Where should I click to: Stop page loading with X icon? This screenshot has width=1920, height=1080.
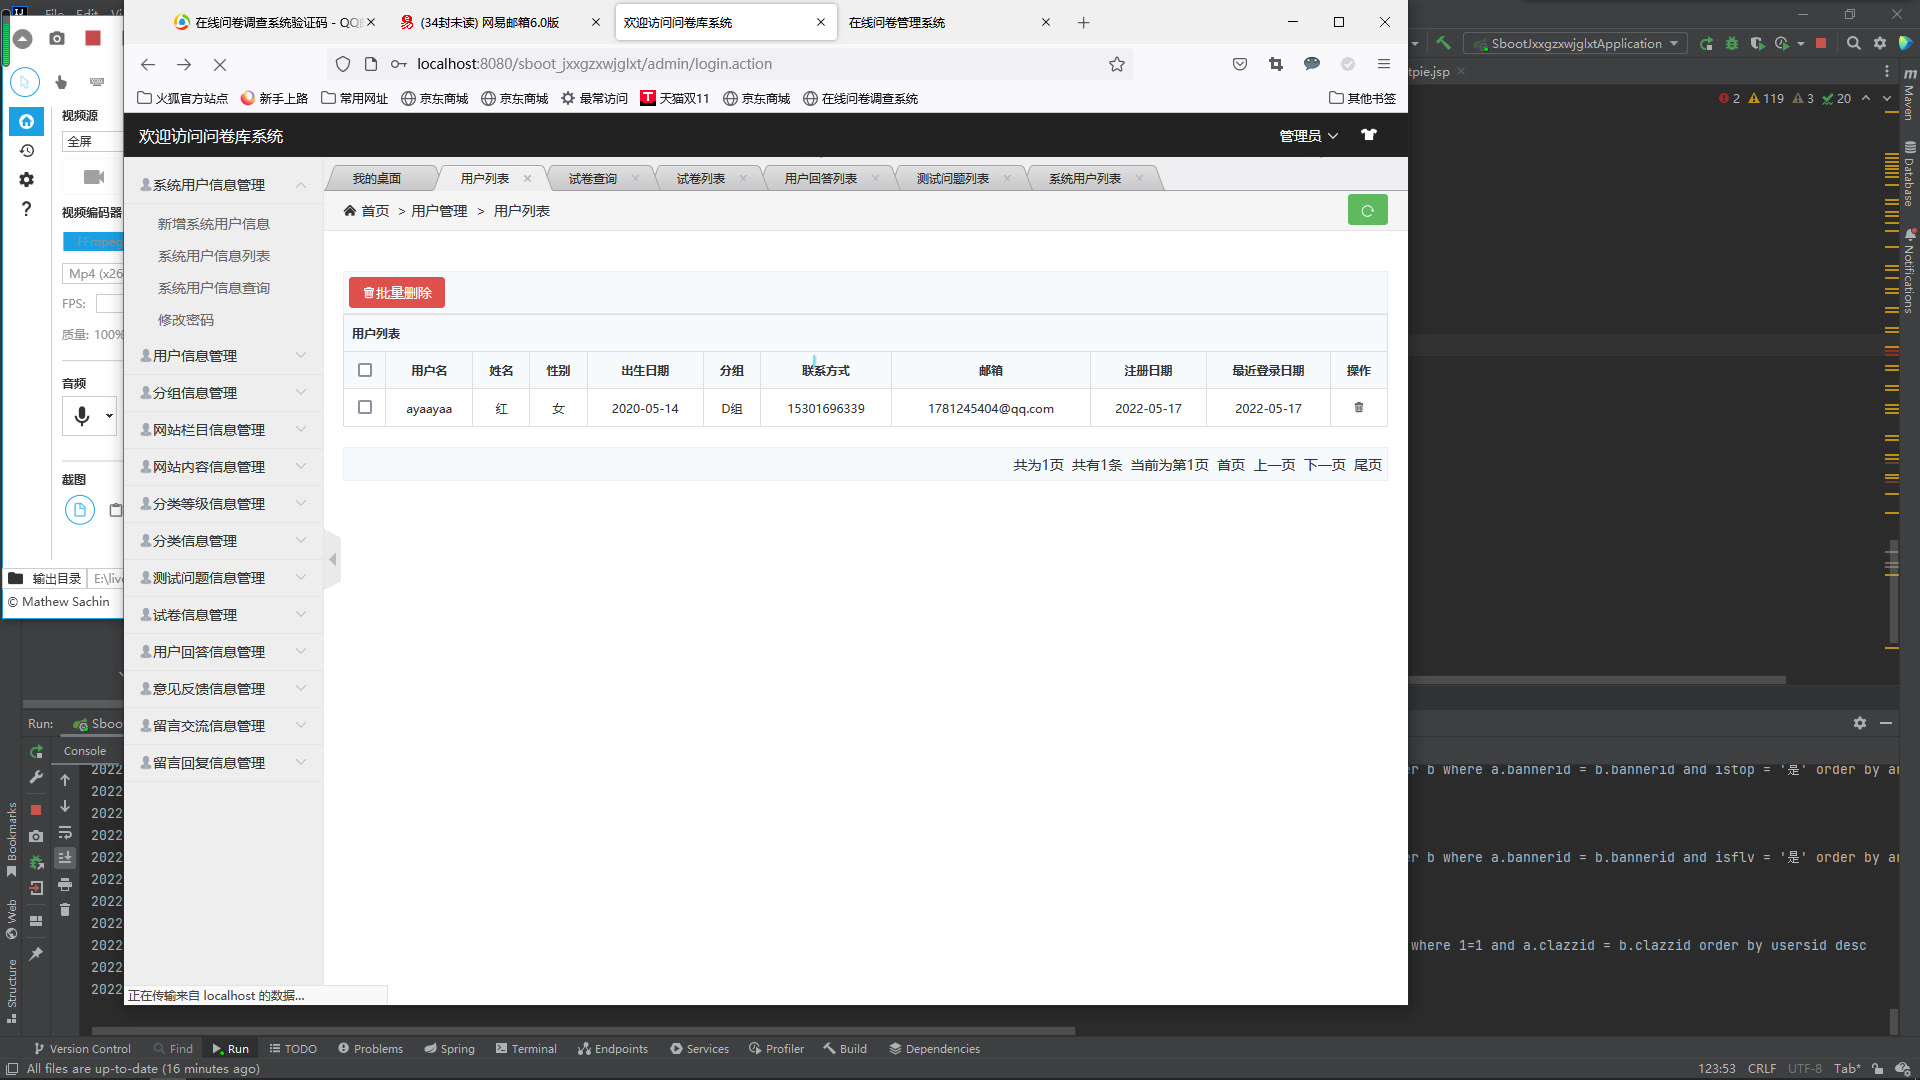220,64
